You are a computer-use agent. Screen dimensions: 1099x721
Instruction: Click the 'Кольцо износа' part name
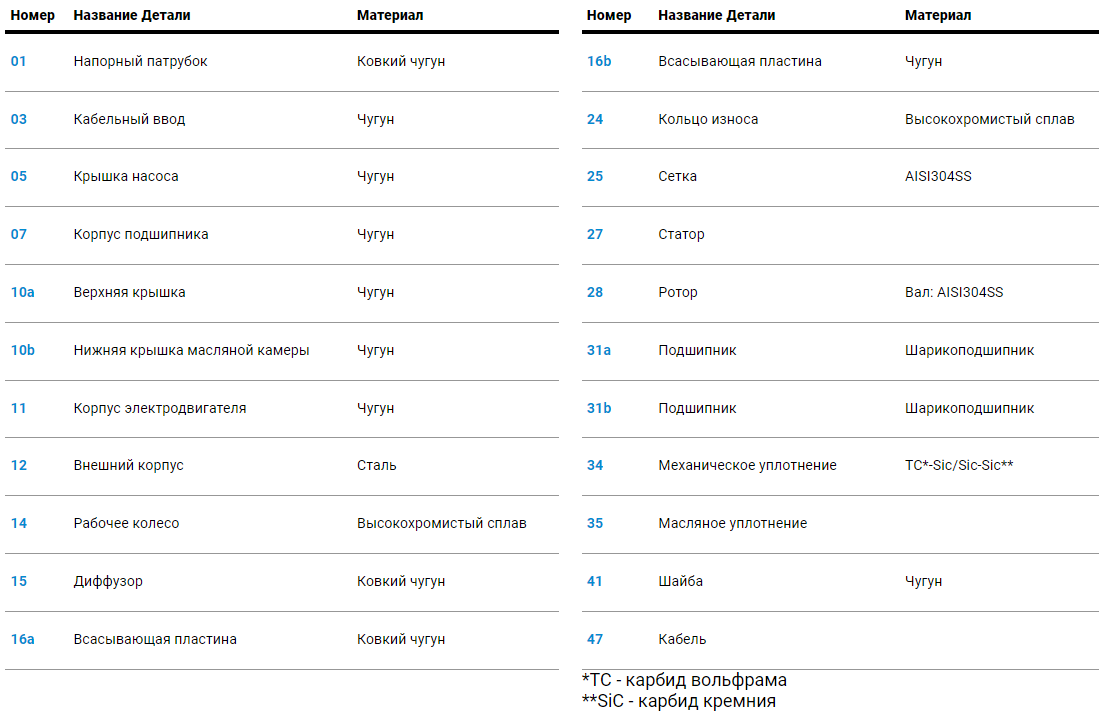pos(708,119)
